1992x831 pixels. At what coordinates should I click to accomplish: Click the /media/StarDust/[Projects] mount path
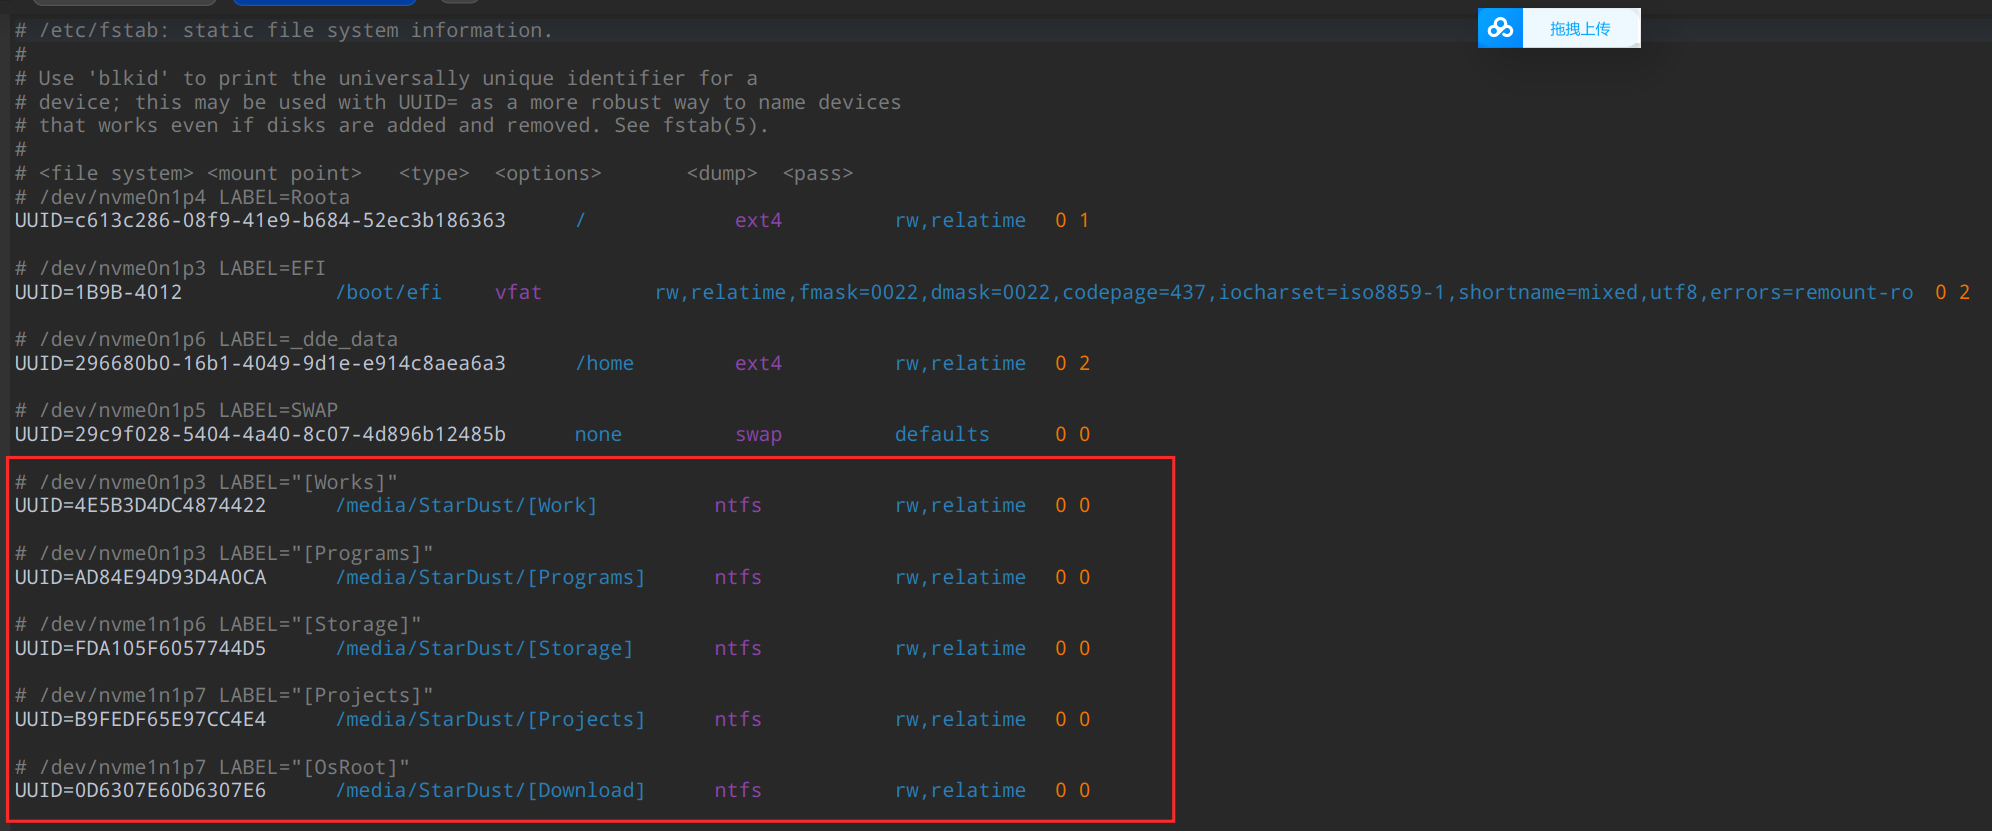point(490,719)
